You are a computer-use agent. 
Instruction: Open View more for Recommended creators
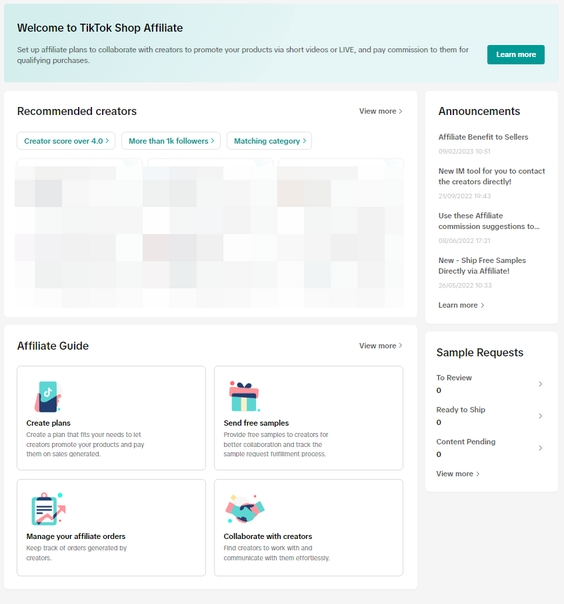(381, 111)
